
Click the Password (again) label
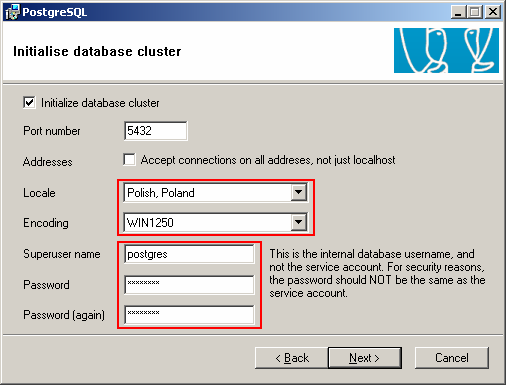[64, 315]
